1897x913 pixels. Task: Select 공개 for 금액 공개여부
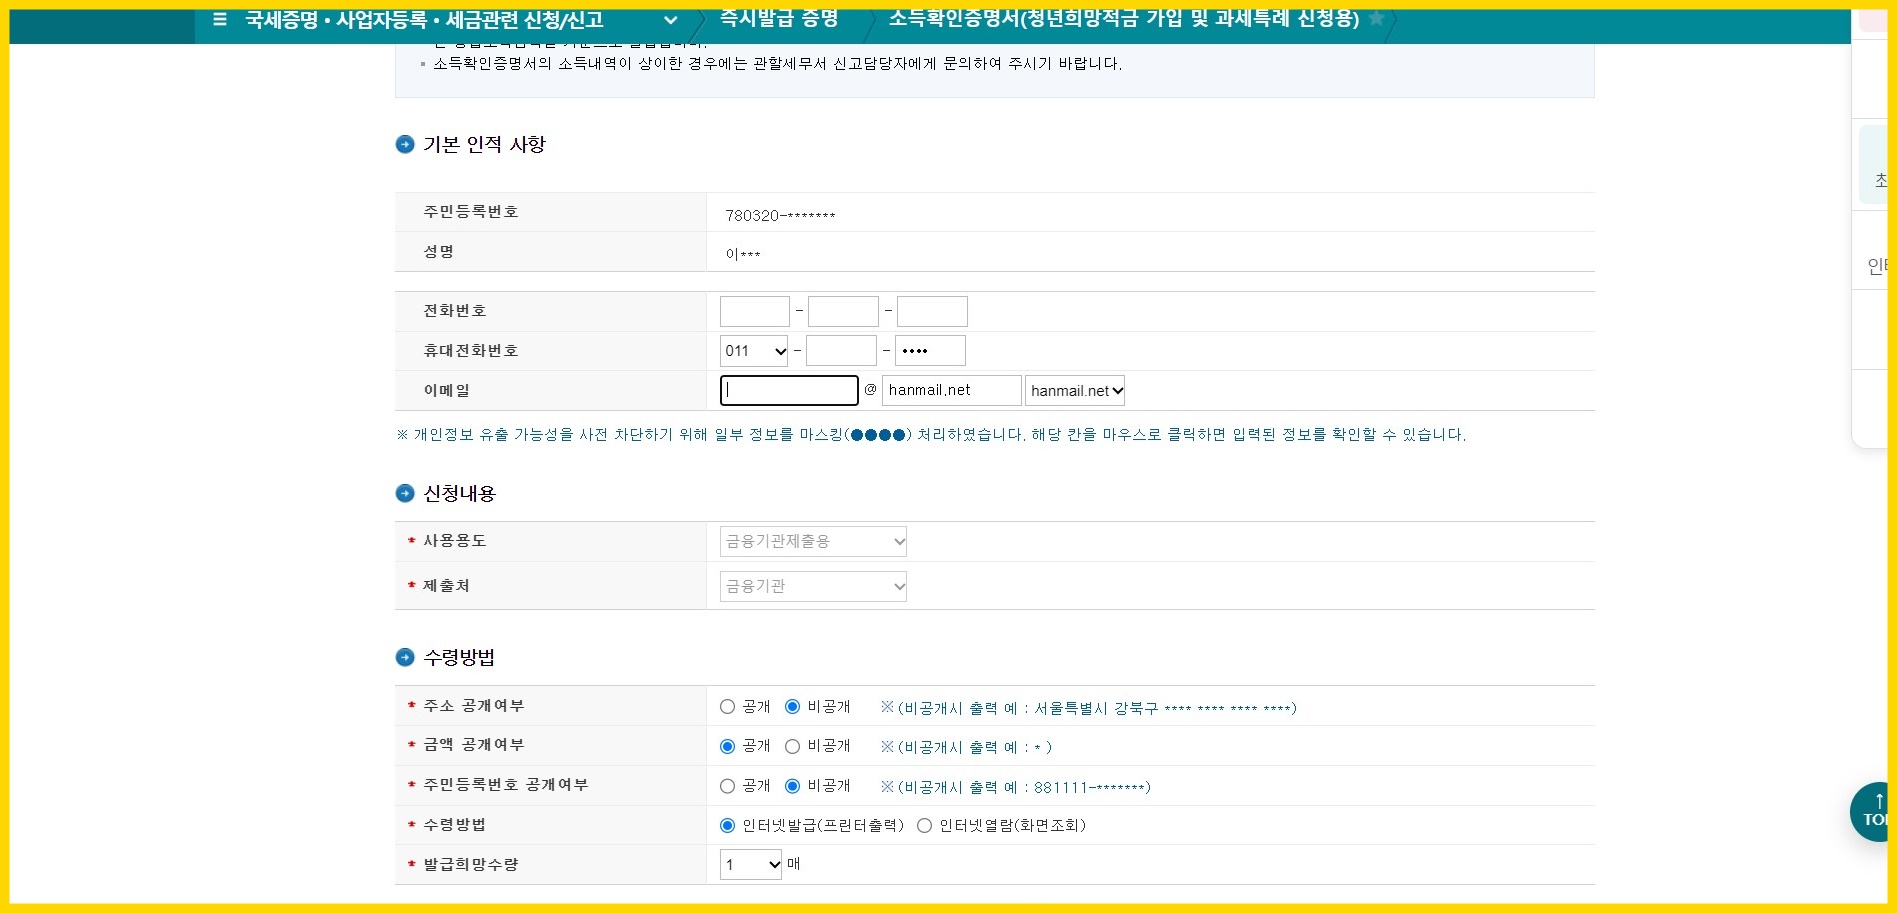pos(727,746)
